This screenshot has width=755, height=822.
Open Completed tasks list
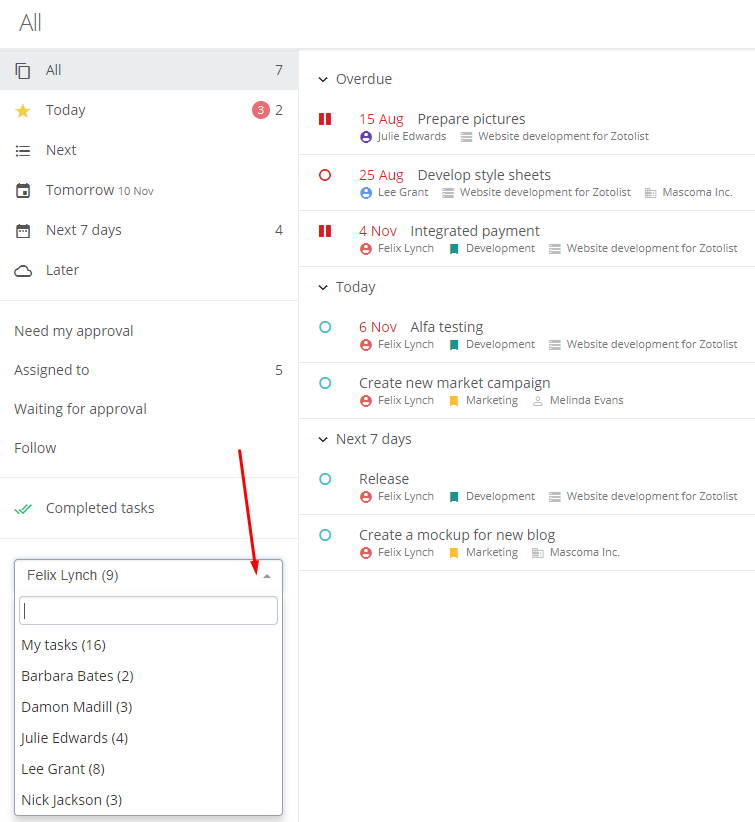pyautogui.click(x=149, y=508)
